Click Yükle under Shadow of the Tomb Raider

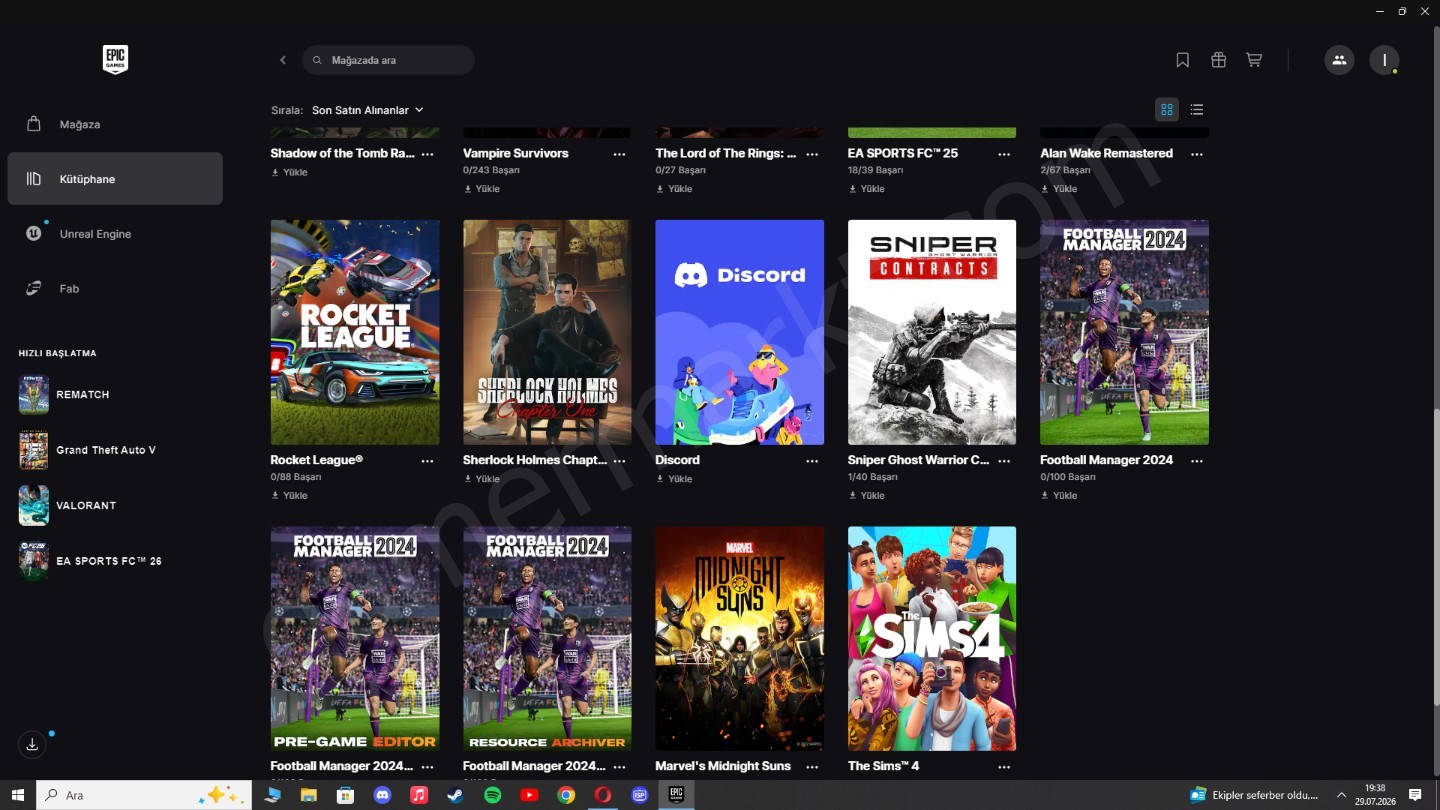coord(289,172)
